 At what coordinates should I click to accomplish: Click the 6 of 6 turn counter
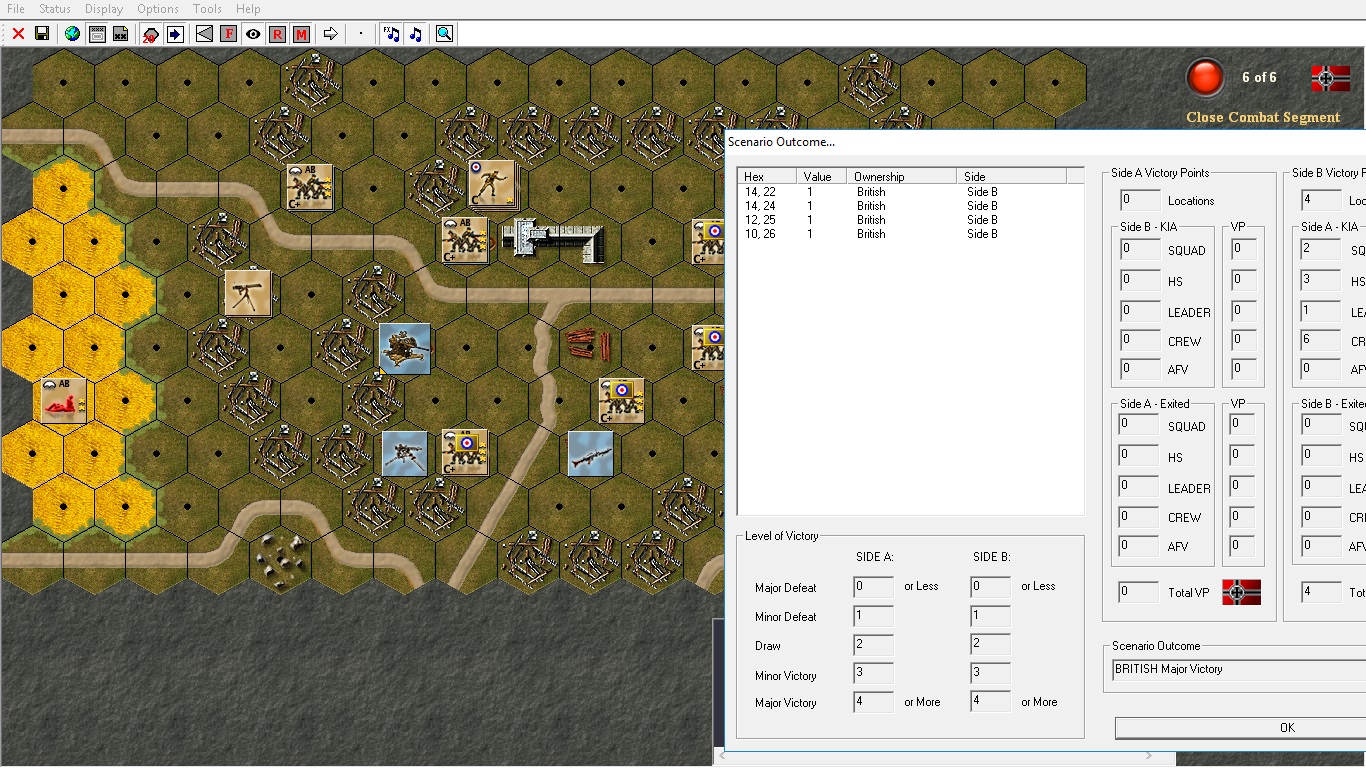(1259, 77)
